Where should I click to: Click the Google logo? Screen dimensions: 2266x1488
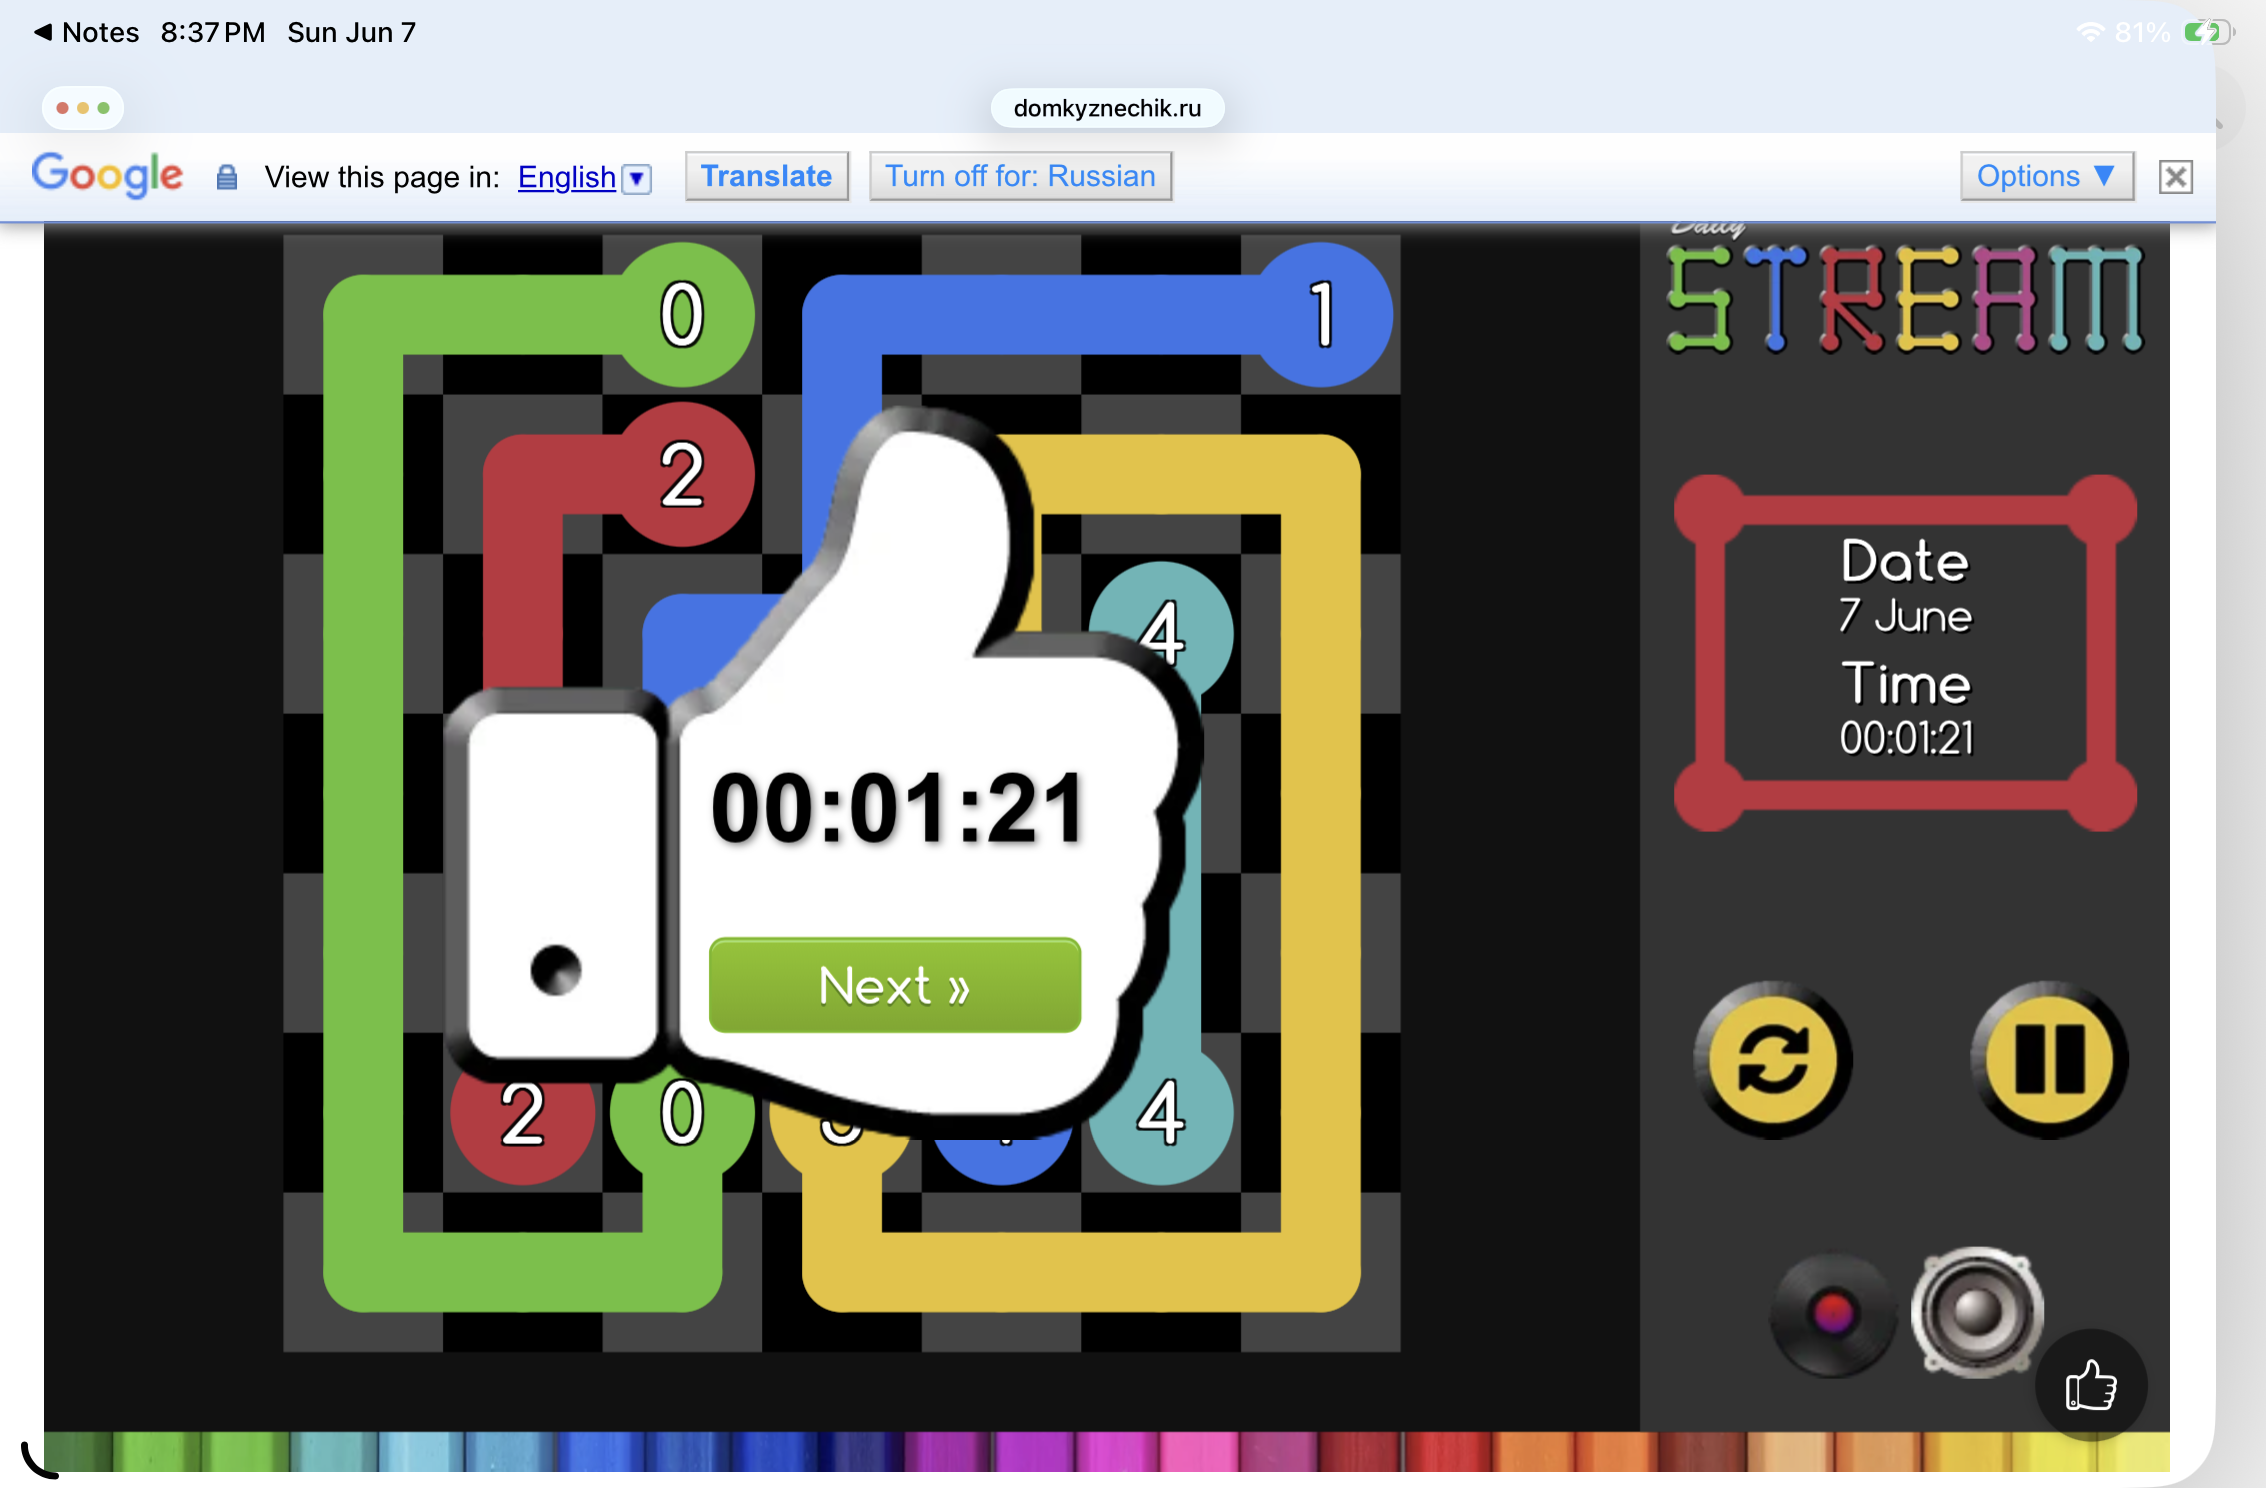(107, 175)
